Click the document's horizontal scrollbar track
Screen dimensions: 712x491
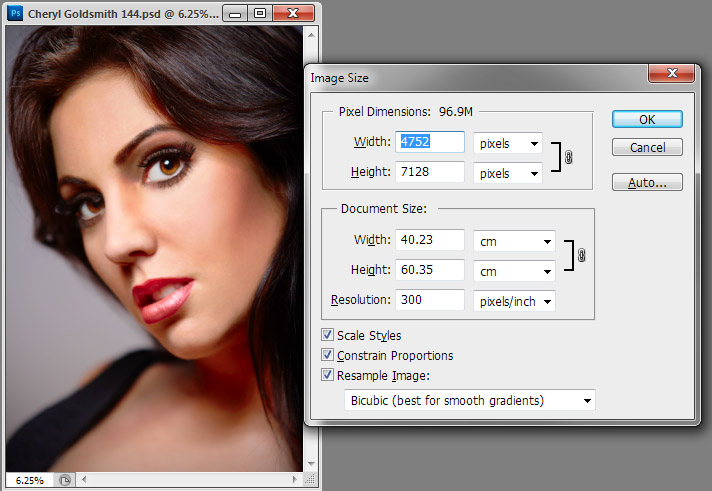point(189,479)
